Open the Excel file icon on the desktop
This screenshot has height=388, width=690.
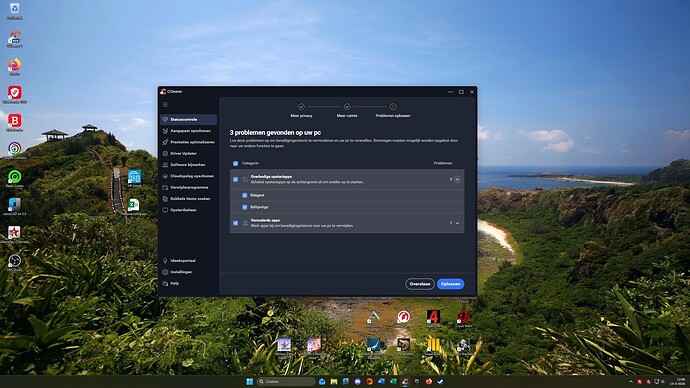(x=133, y=206)
